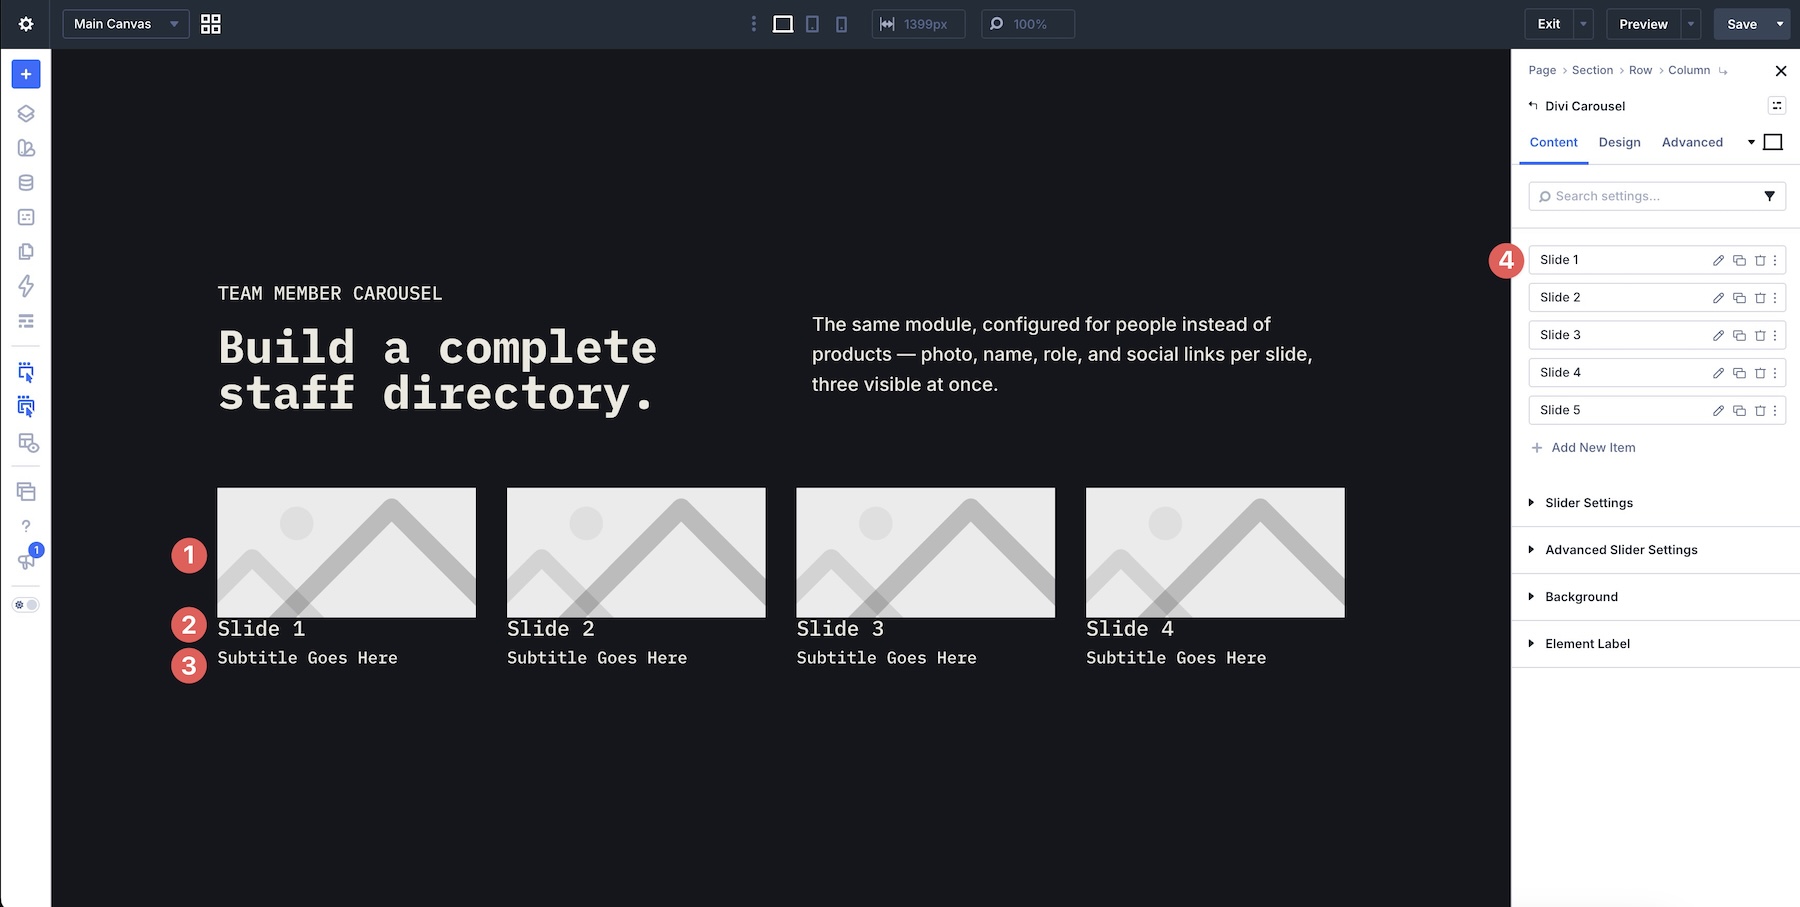1800x907 pixels.
Task: Select phone view icon
Action: point(842,24)
